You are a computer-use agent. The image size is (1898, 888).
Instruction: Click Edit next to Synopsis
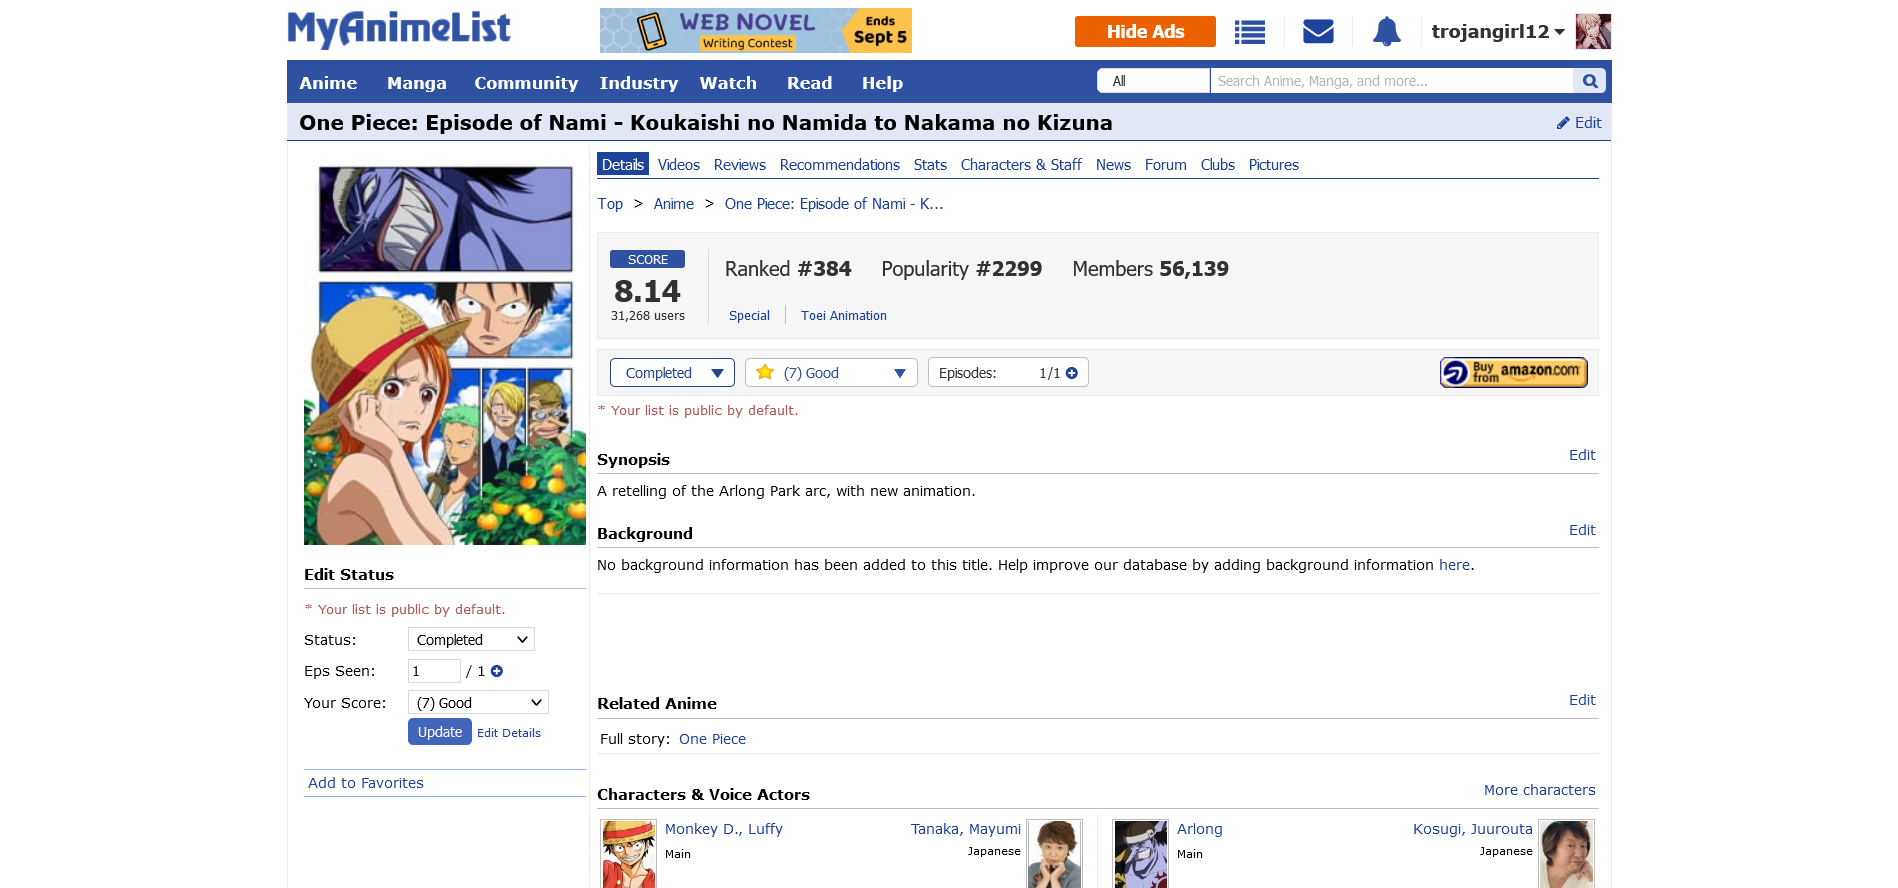click(x=1582, y=455)
